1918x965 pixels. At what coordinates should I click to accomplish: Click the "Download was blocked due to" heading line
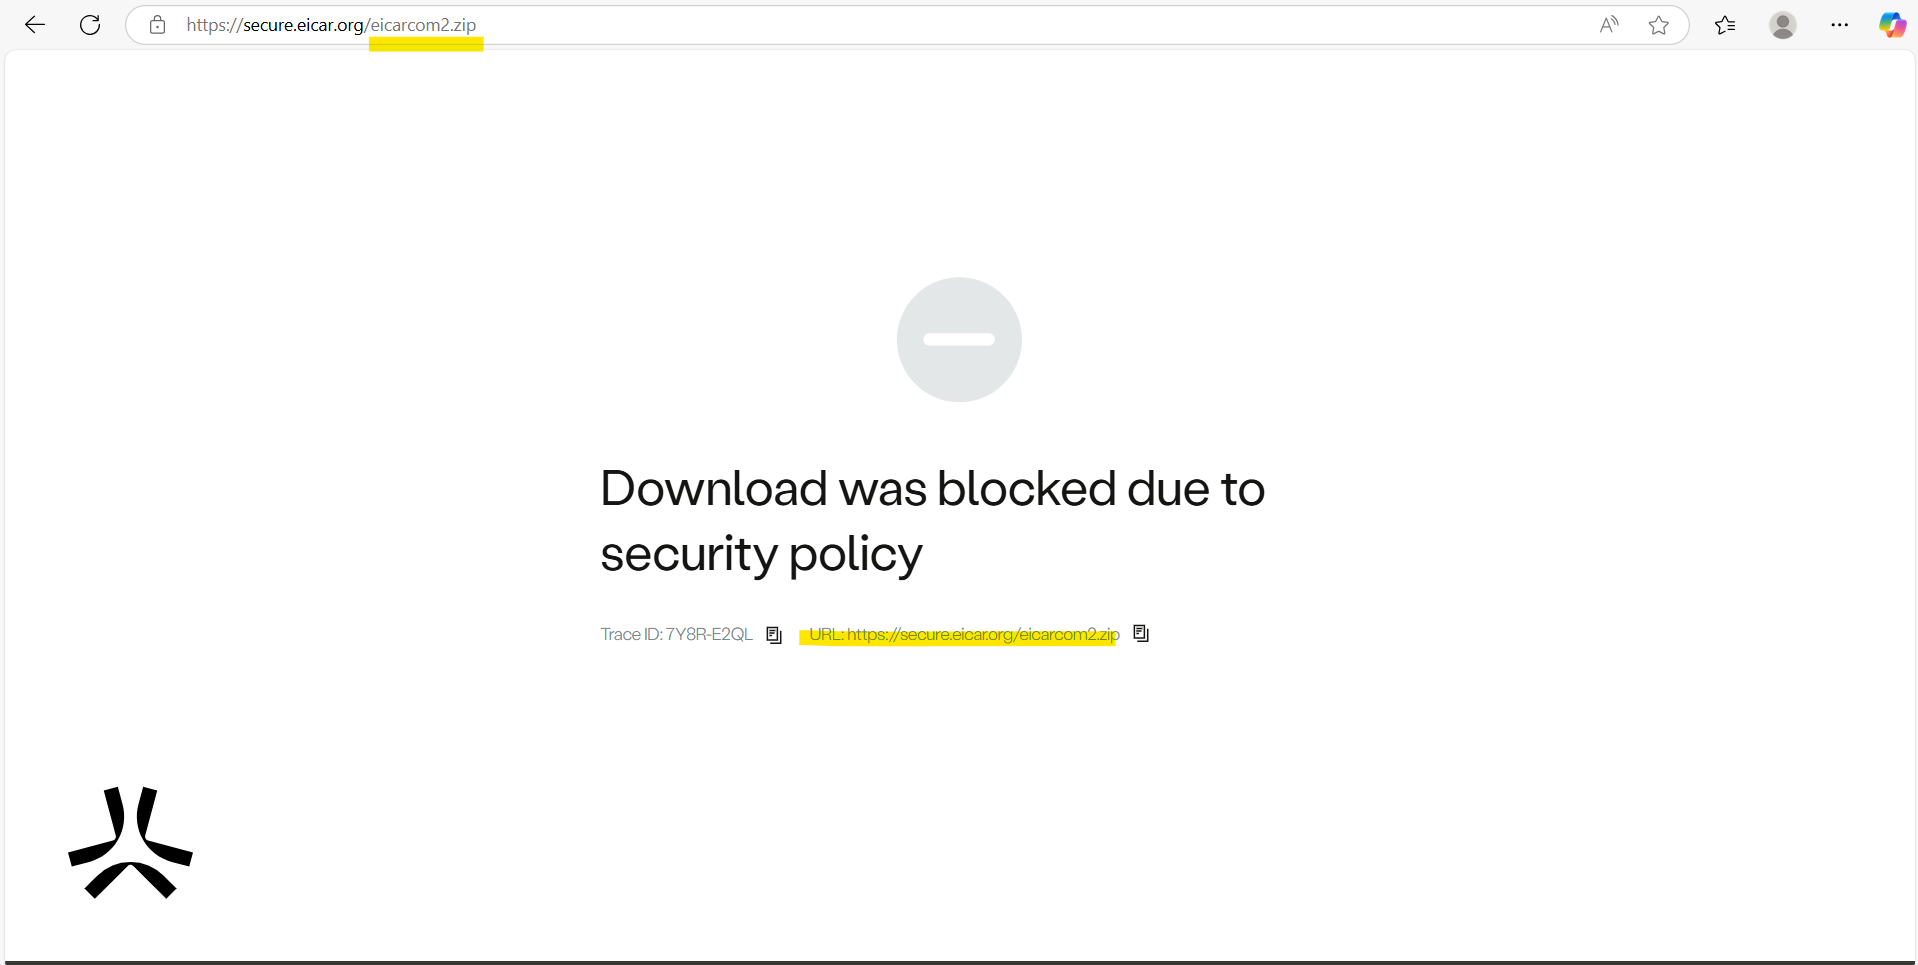click(932, 489)
